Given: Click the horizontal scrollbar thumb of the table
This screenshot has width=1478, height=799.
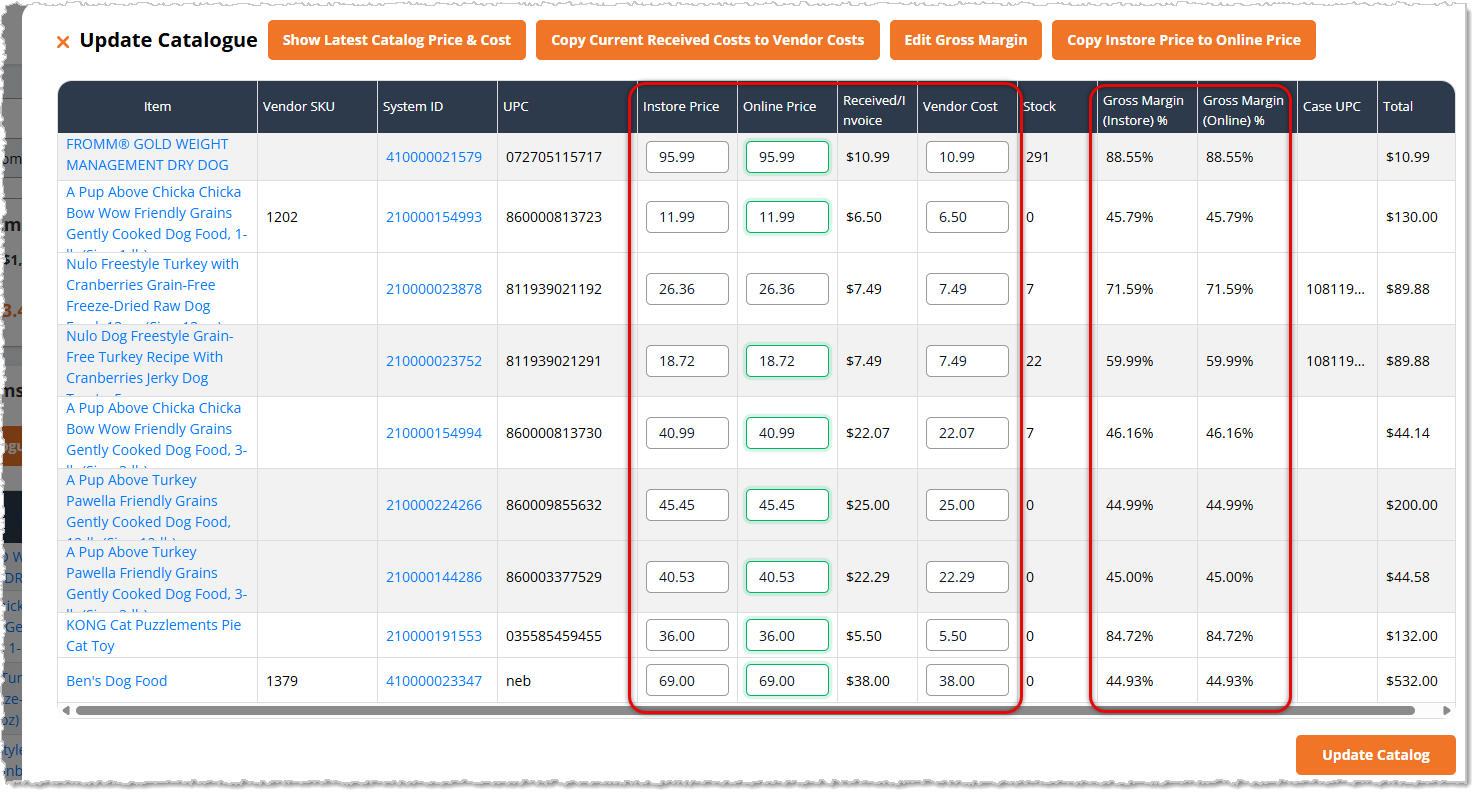Looking at the screenshot, I should pyautogui.click(x=745, y=711).
